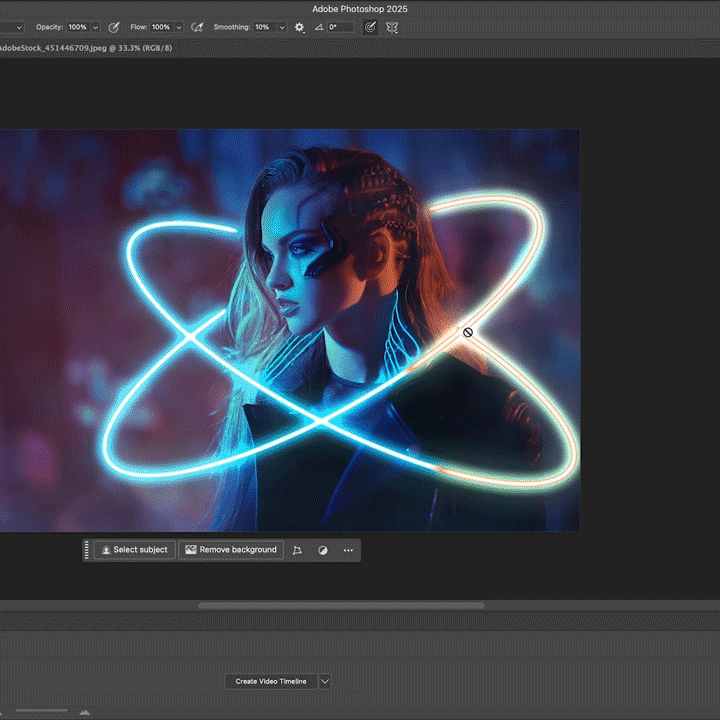Open the transform image icon in taskbar
Image resolution: width=720 pixels, height=720 pixels.
(297, 550)
